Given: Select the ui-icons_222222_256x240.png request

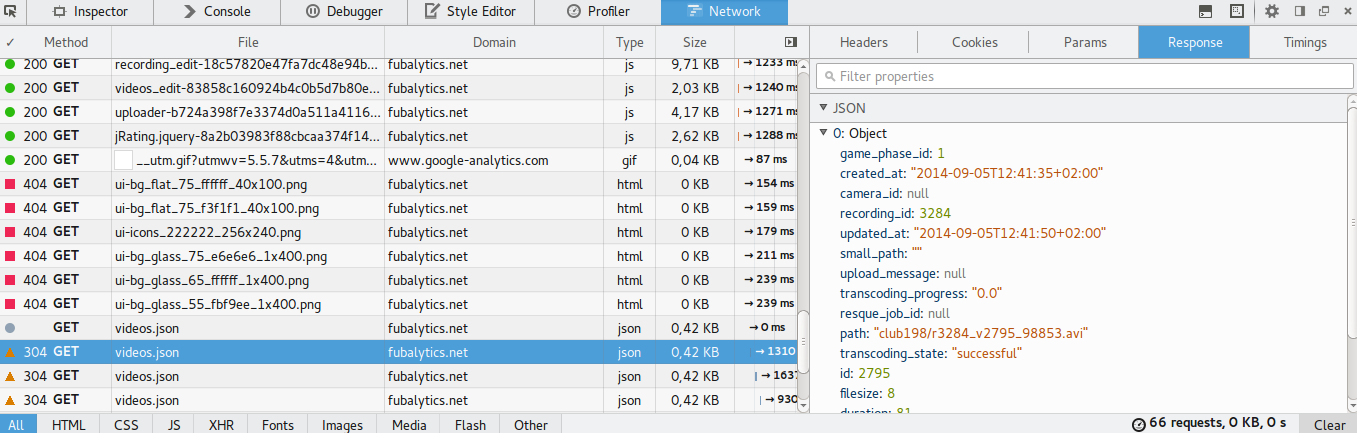Looking at the screenshot, I should [399, 232].
